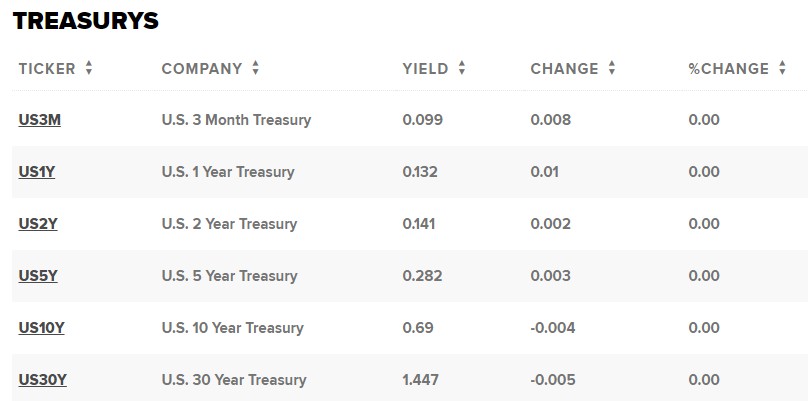Sort by the TICKER column arrows
Viewport: 808px width, 401px height.
point(89,68)
